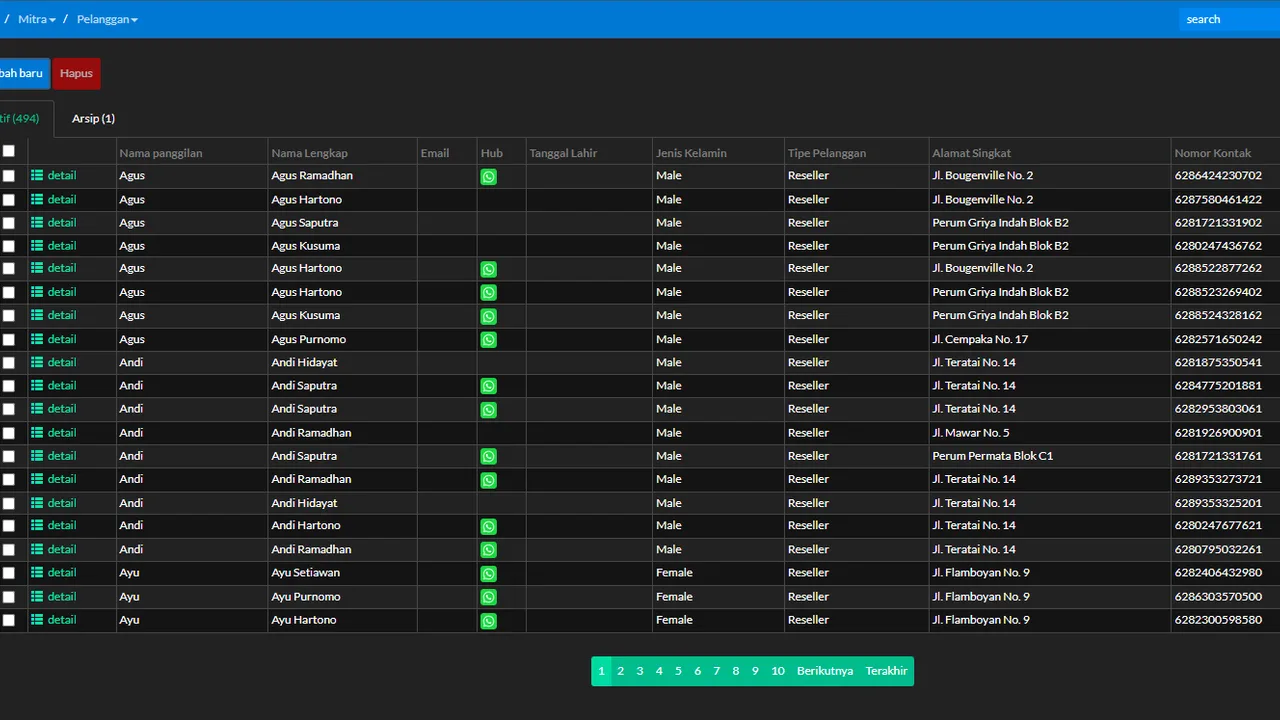Open detail link for Ayu Hartono
Image resolution: width=1280 pixels, height=720 pixels.
coord(62,619)
